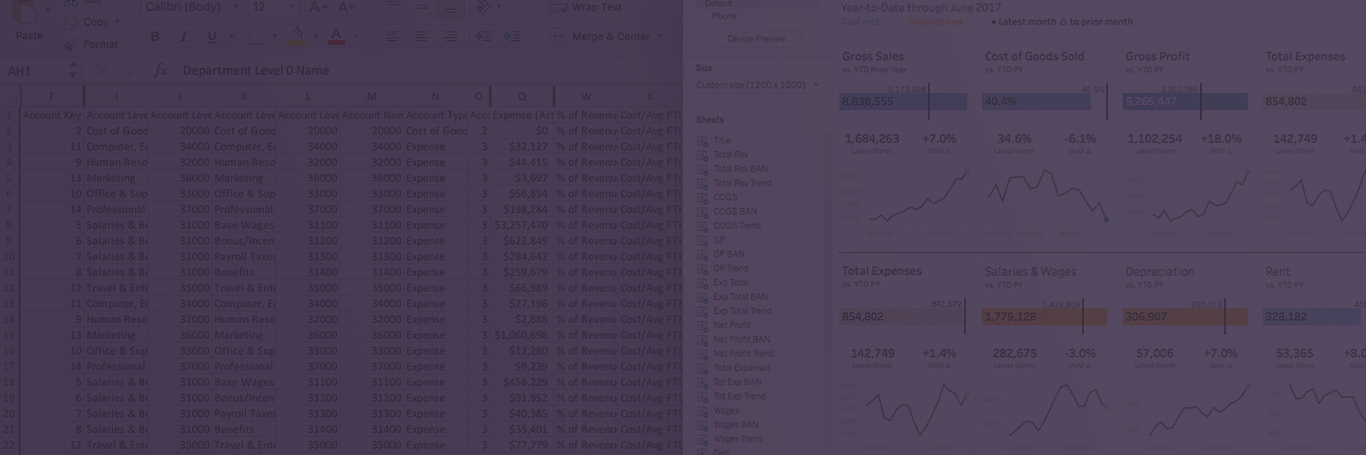The height and width of the screenshot is (455, 1366).
Task: Apply underline with the U icon
Action: click(212, 37)
